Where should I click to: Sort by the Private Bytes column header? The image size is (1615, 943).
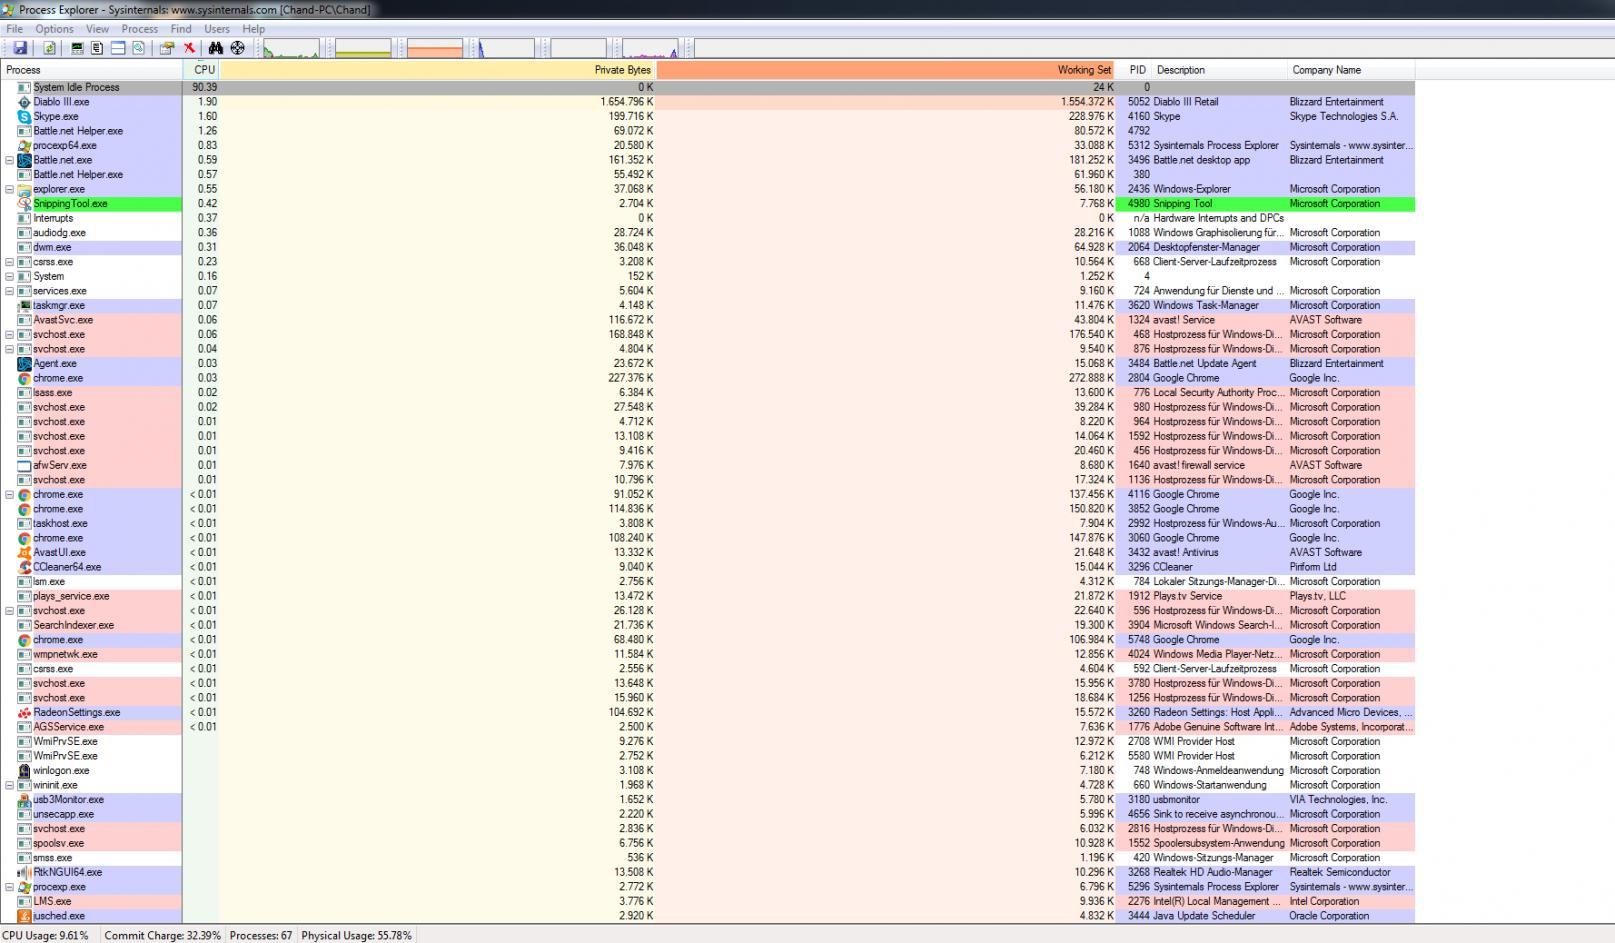tap(438, 70)
